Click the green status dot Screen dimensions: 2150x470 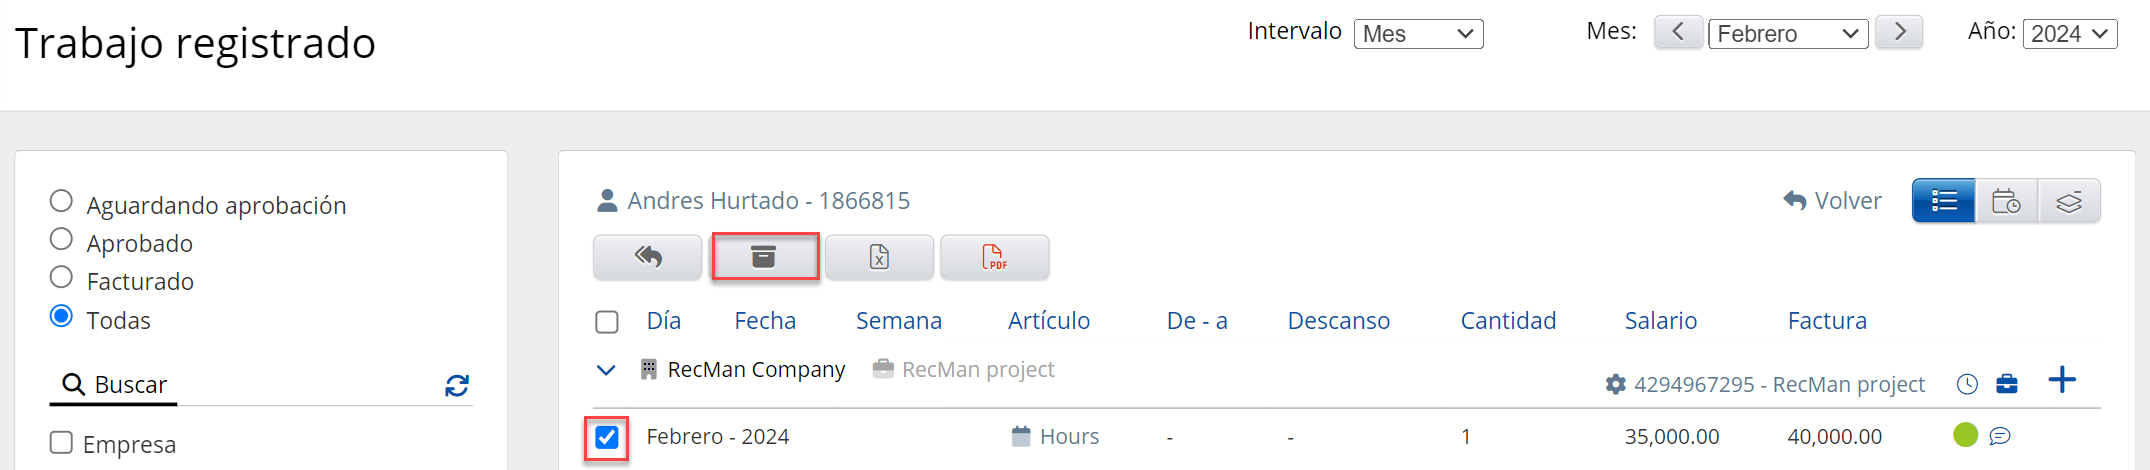pos(1965,435)
